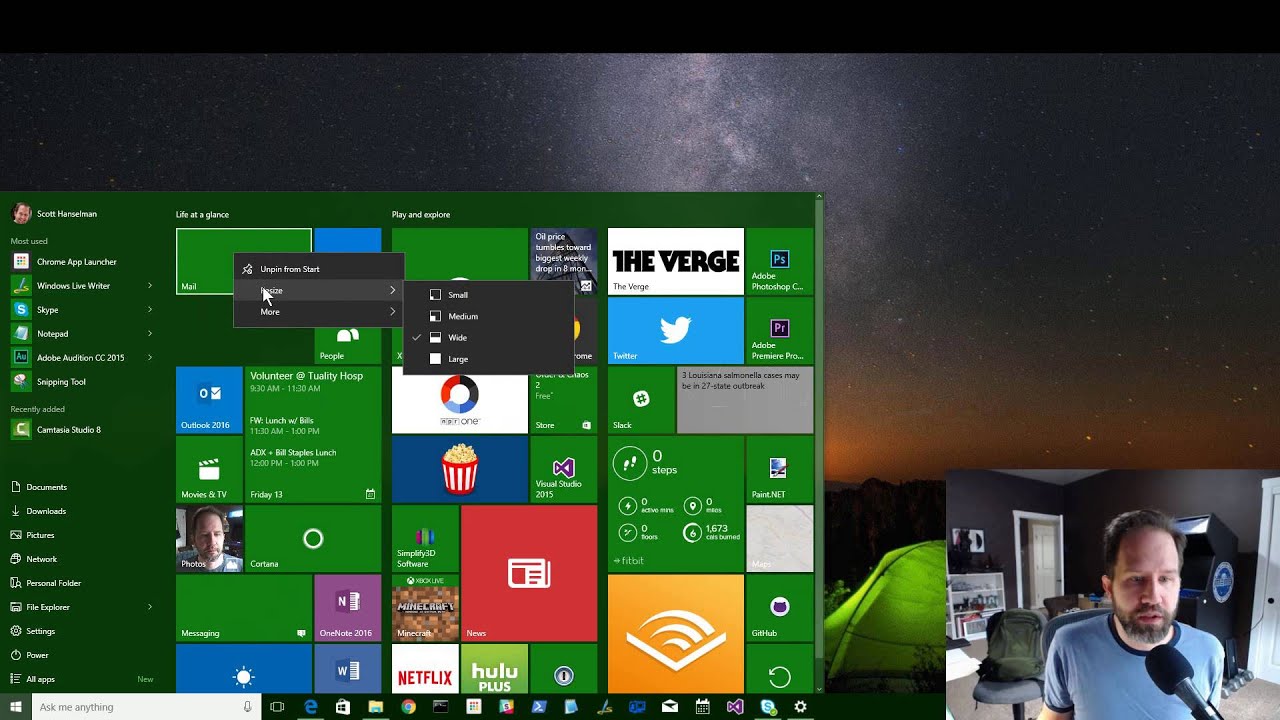
Task: Launch the OneNote 2016 tile
Action: coord(348,608)
